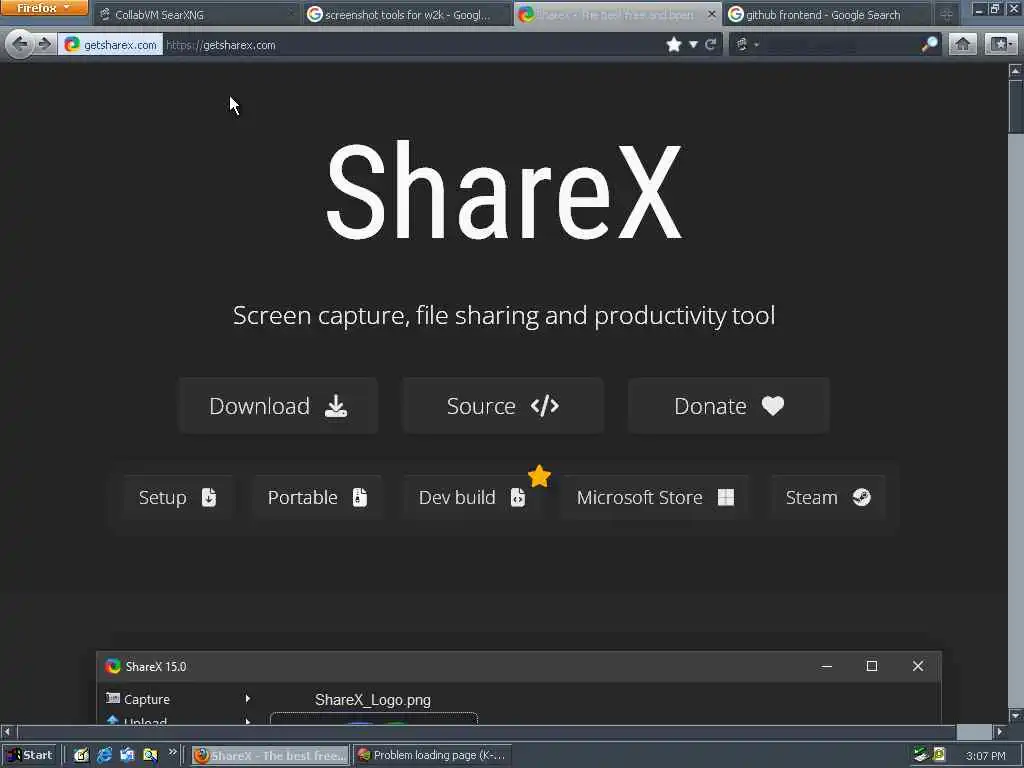Image resolution: width=1024 pixels, height=768 pixels.
Task: Click the network tray icon
Action: click(921, 755)
